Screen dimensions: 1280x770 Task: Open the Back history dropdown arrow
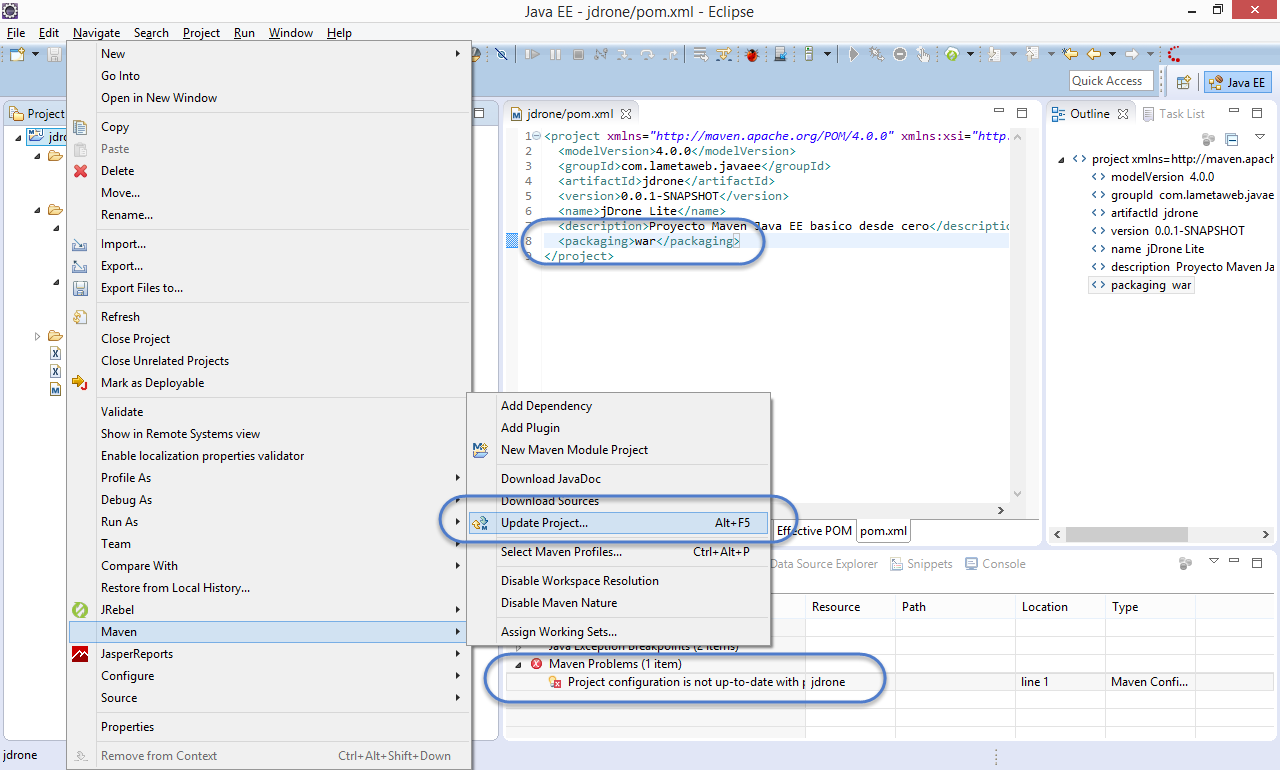[x=1112, y=54]
